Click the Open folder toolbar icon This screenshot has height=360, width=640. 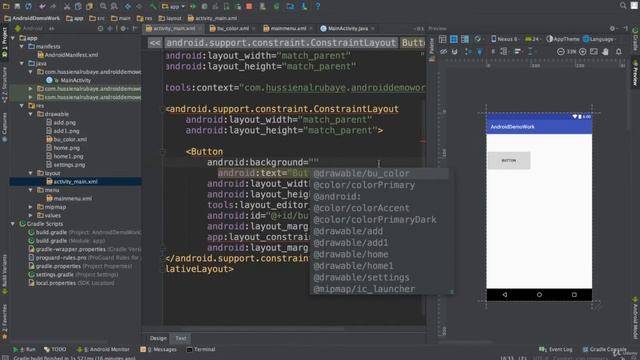pyautogui.click(x=6, y=6)
